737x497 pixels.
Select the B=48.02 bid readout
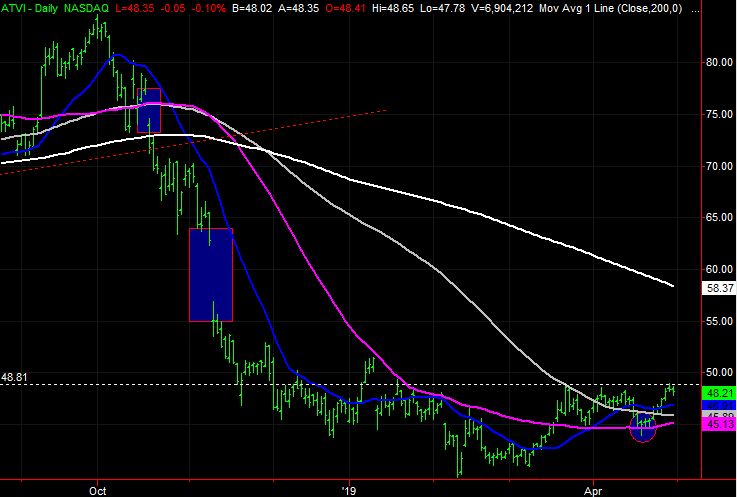tap(252, 8)
